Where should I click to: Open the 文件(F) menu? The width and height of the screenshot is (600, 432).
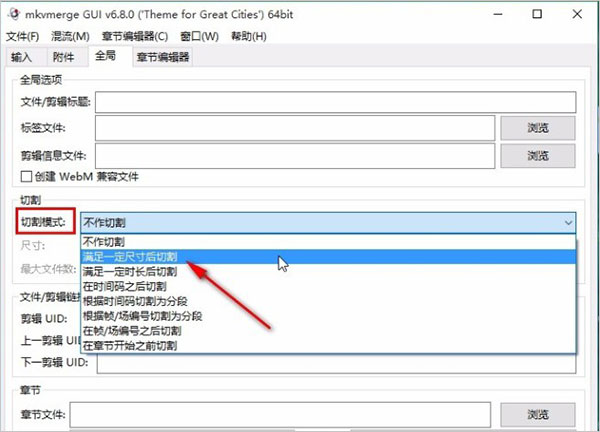(x=23, y=36)
